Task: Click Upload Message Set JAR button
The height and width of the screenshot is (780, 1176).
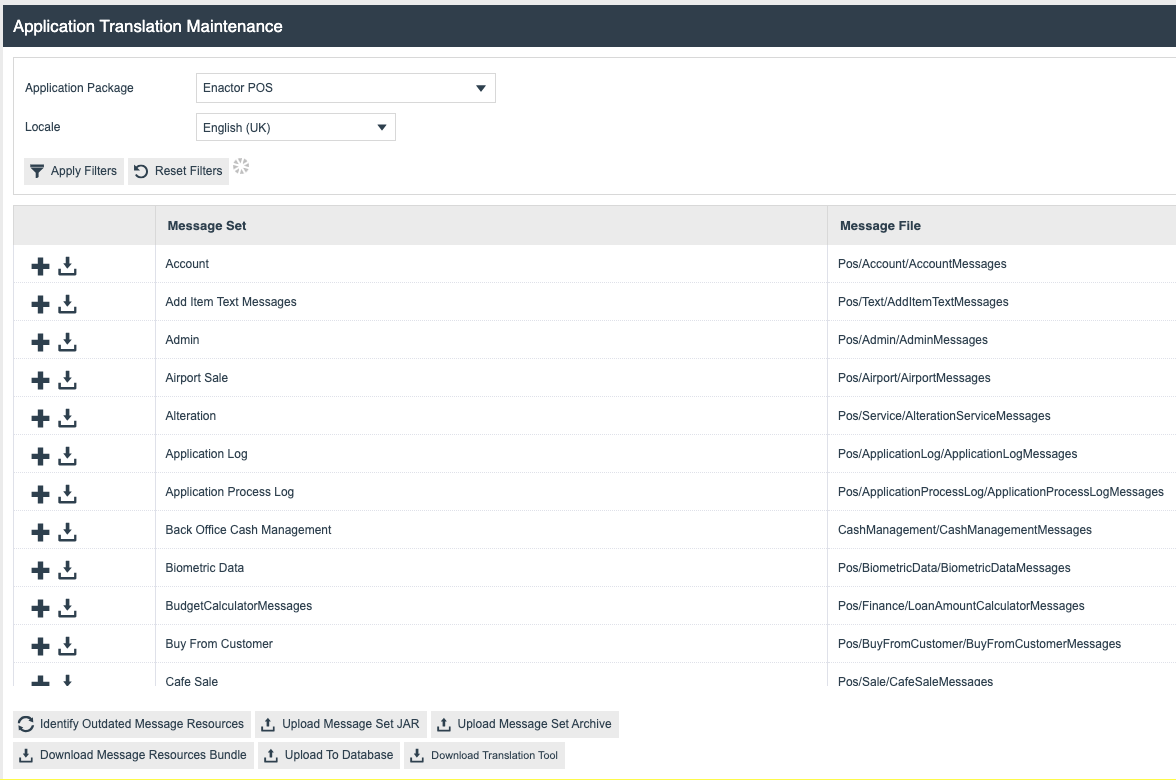Action: (x=341, y=724)
